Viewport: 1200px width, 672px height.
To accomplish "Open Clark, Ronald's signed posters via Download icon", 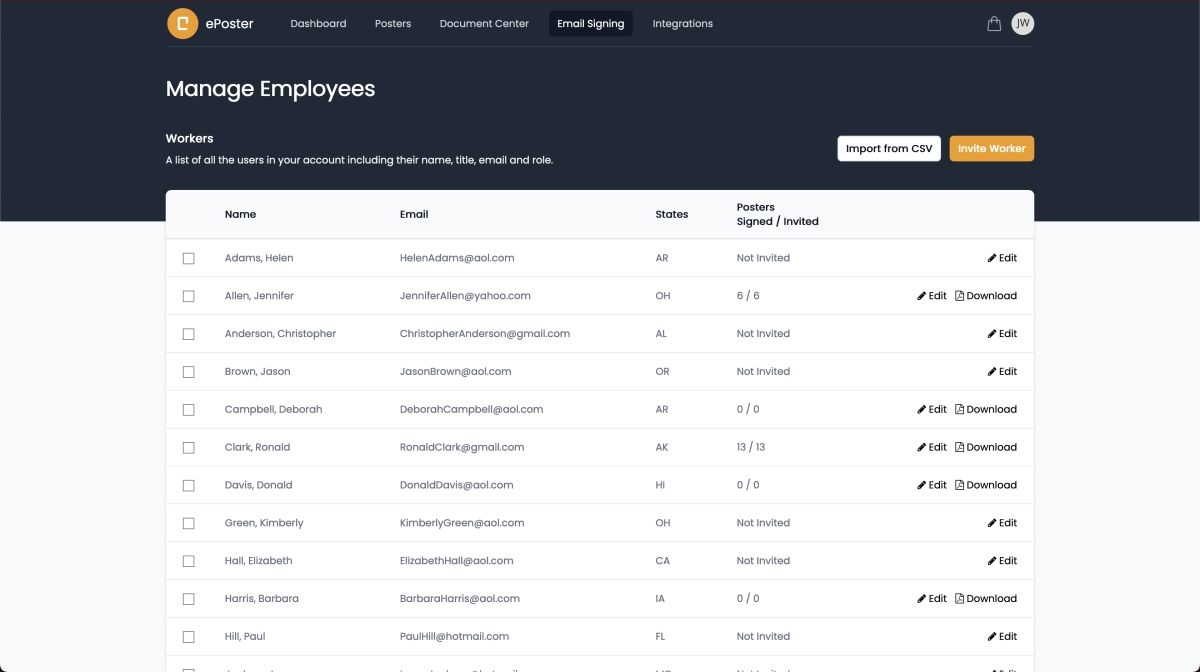I will [x=962, y=447].
